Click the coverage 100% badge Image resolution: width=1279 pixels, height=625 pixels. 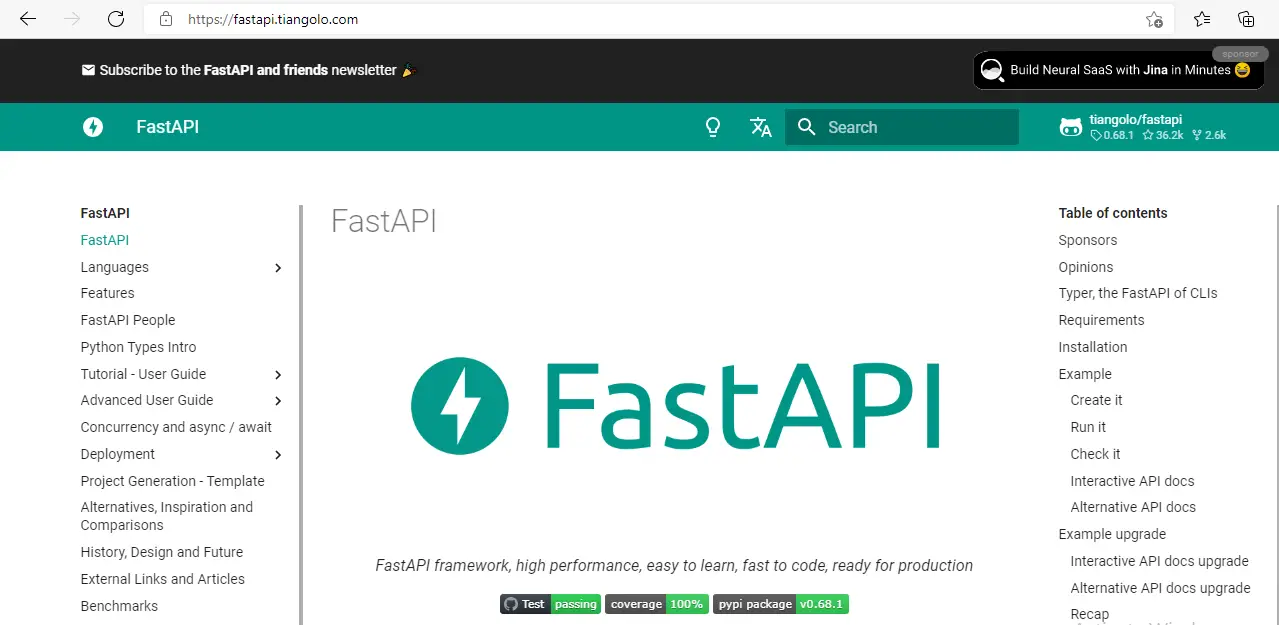coord(657,604)
